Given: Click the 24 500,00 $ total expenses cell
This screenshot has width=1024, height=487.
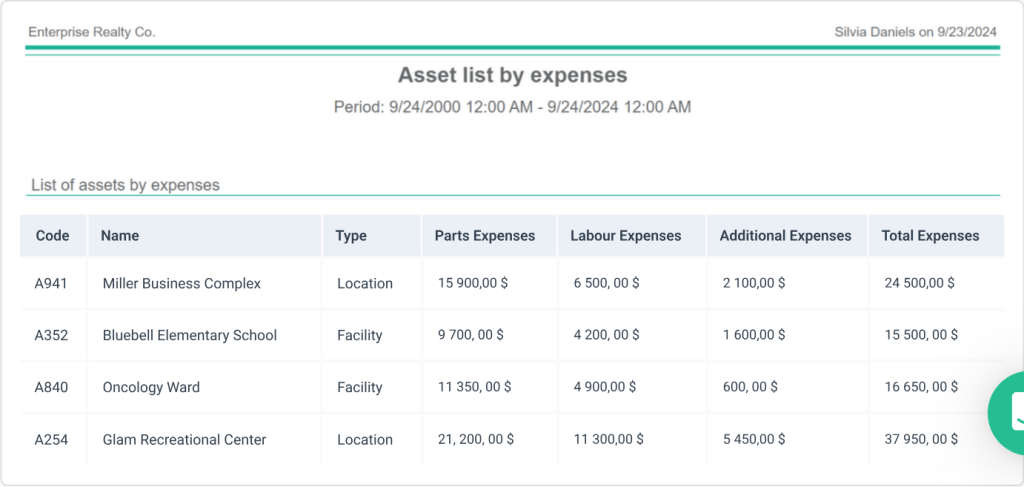Looking at the screenshot, I should pyautogui.click(x=919, y=284).
